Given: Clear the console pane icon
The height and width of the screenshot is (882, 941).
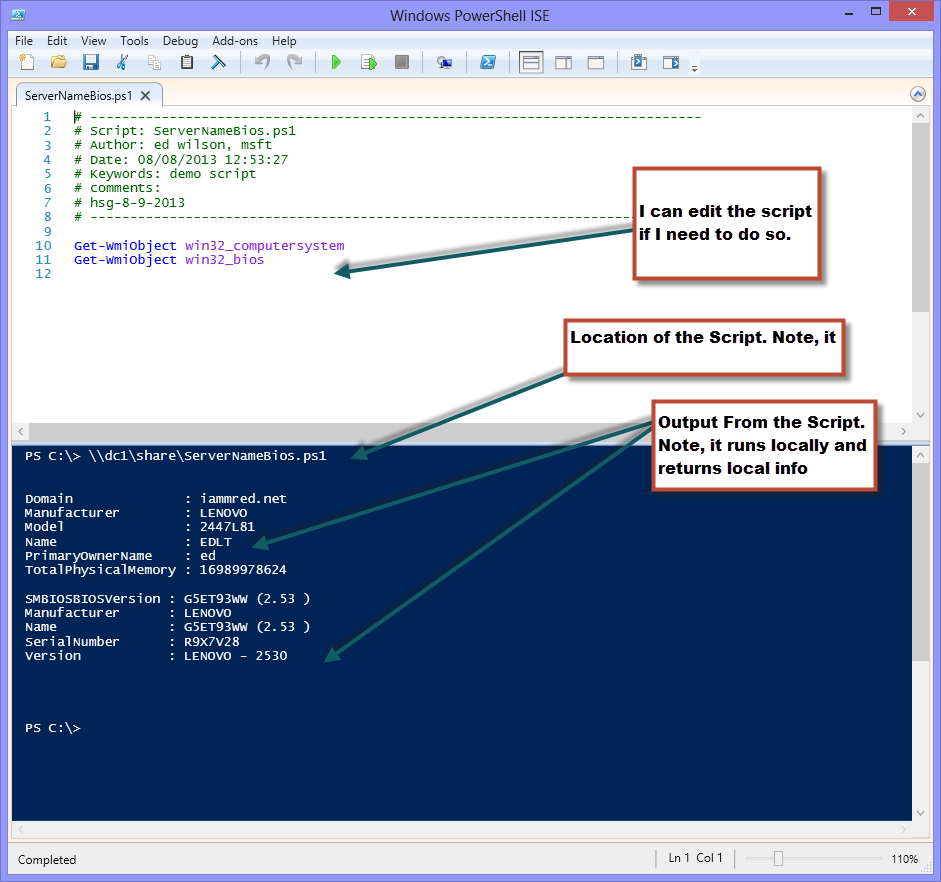Looking at the screenshot, I should pos(218,62).
